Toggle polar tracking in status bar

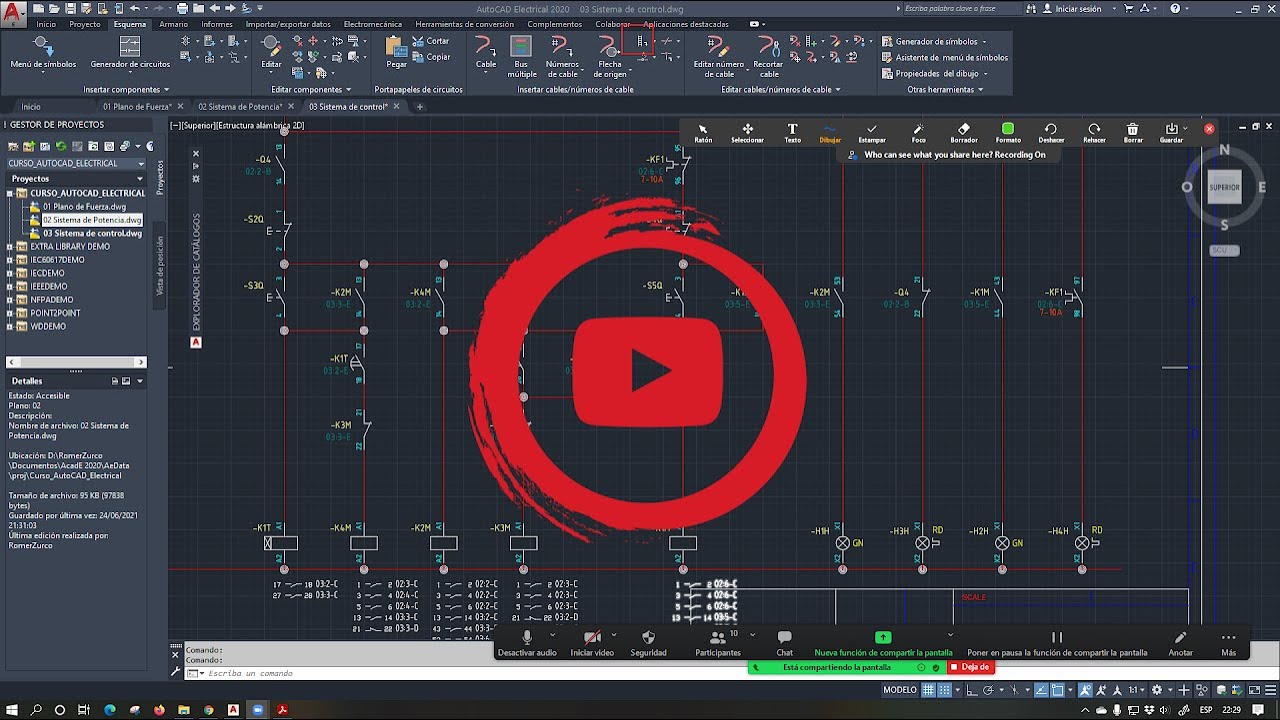[989, 690]
